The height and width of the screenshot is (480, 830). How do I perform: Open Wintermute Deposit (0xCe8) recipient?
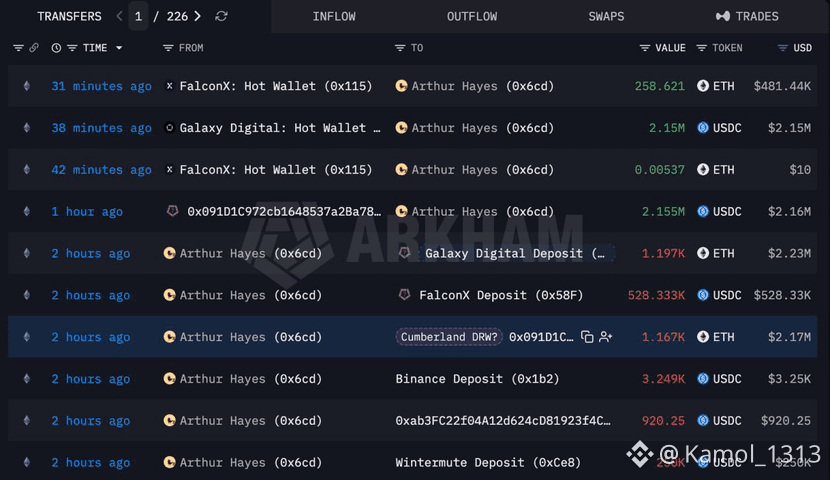click(x=488, y=463)
